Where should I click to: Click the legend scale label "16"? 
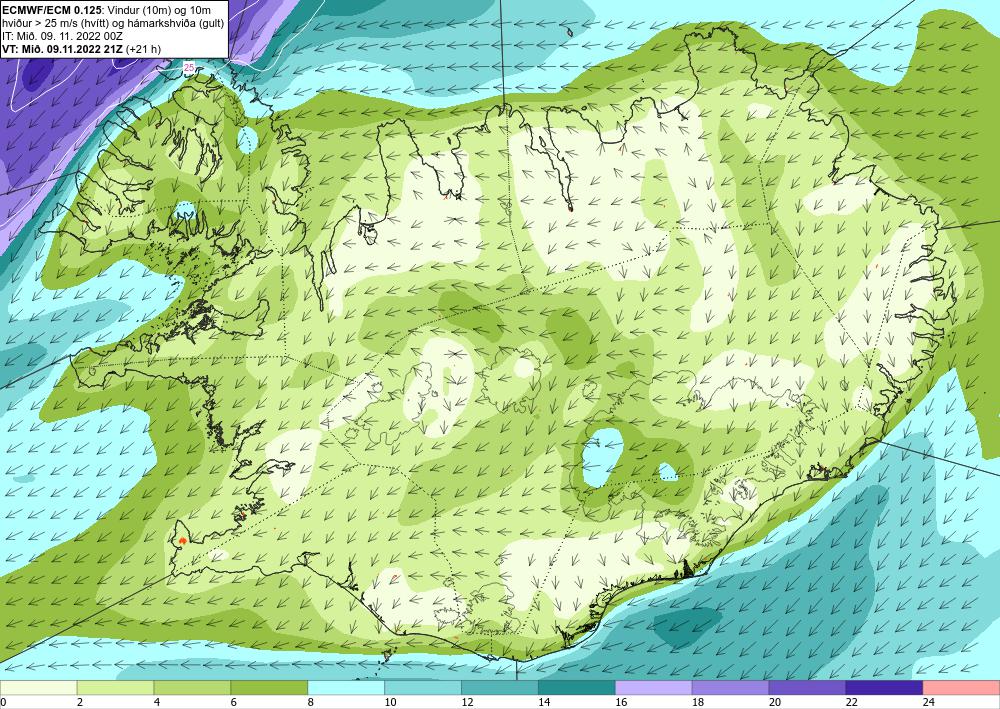(x=621, y=702)
